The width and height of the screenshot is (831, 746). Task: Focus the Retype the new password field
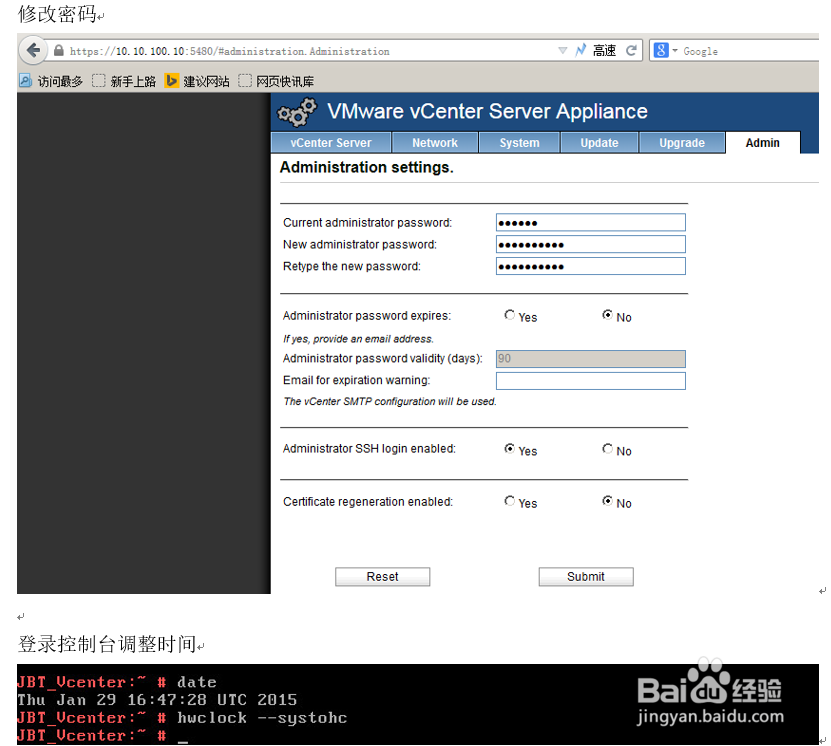(590, 266)
